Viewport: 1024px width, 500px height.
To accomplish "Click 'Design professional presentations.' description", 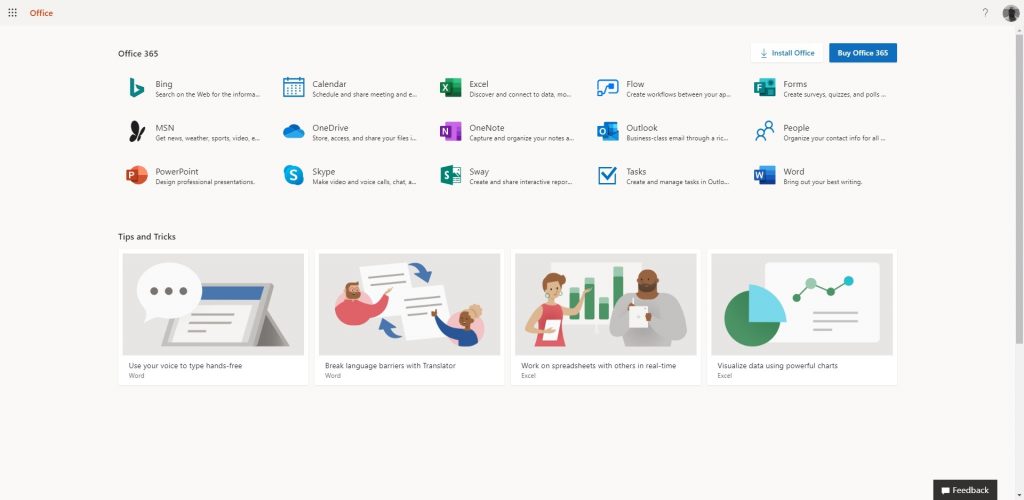I will [x=205, y=182].
